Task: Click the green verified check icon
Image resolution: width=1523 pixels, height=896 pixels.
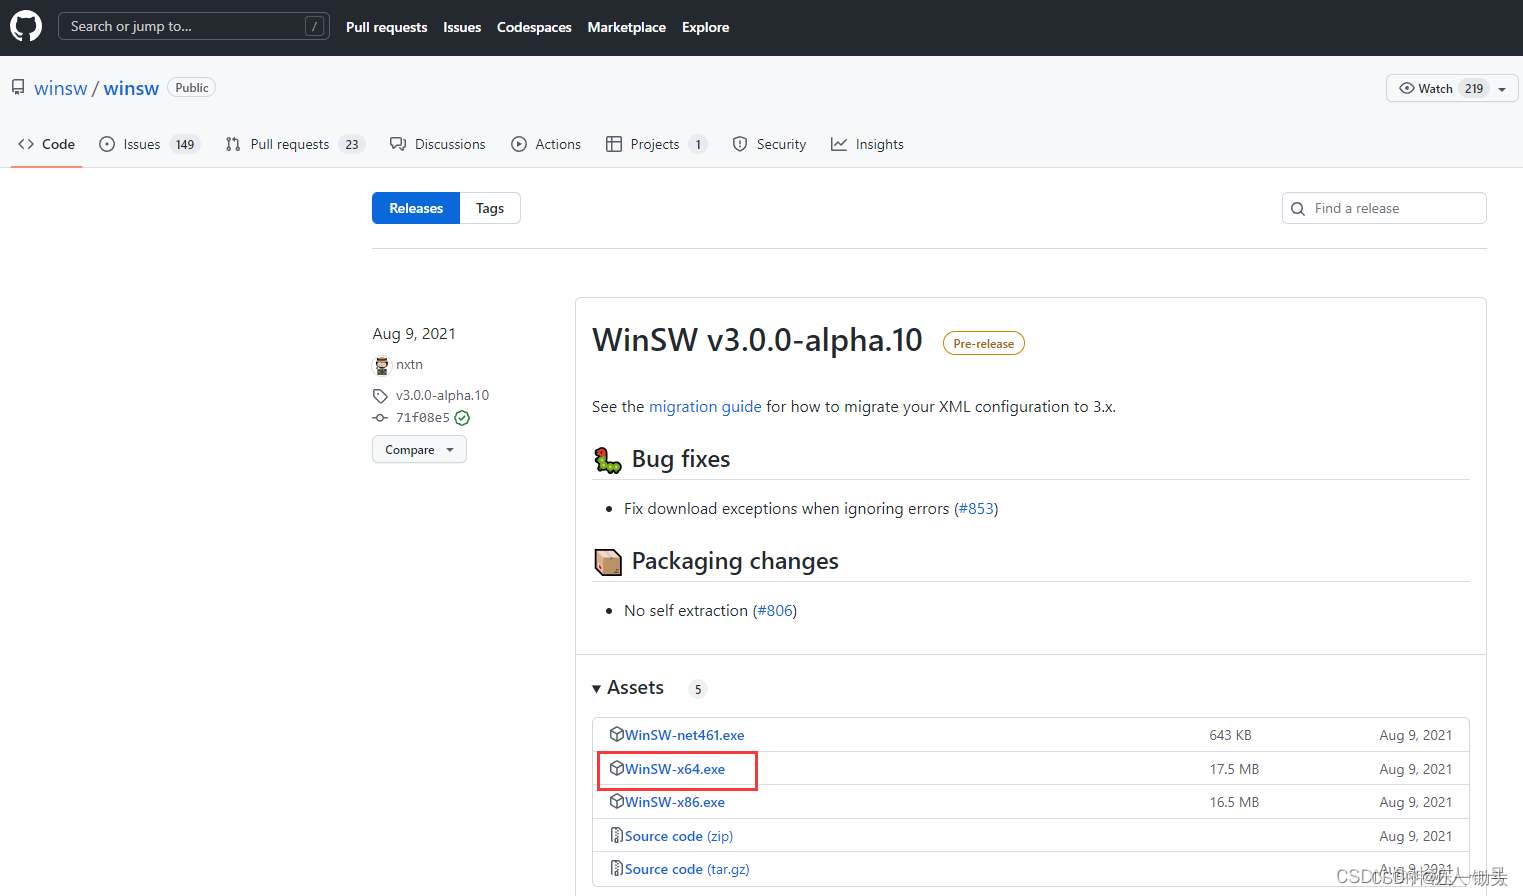Action: [462, 418]
